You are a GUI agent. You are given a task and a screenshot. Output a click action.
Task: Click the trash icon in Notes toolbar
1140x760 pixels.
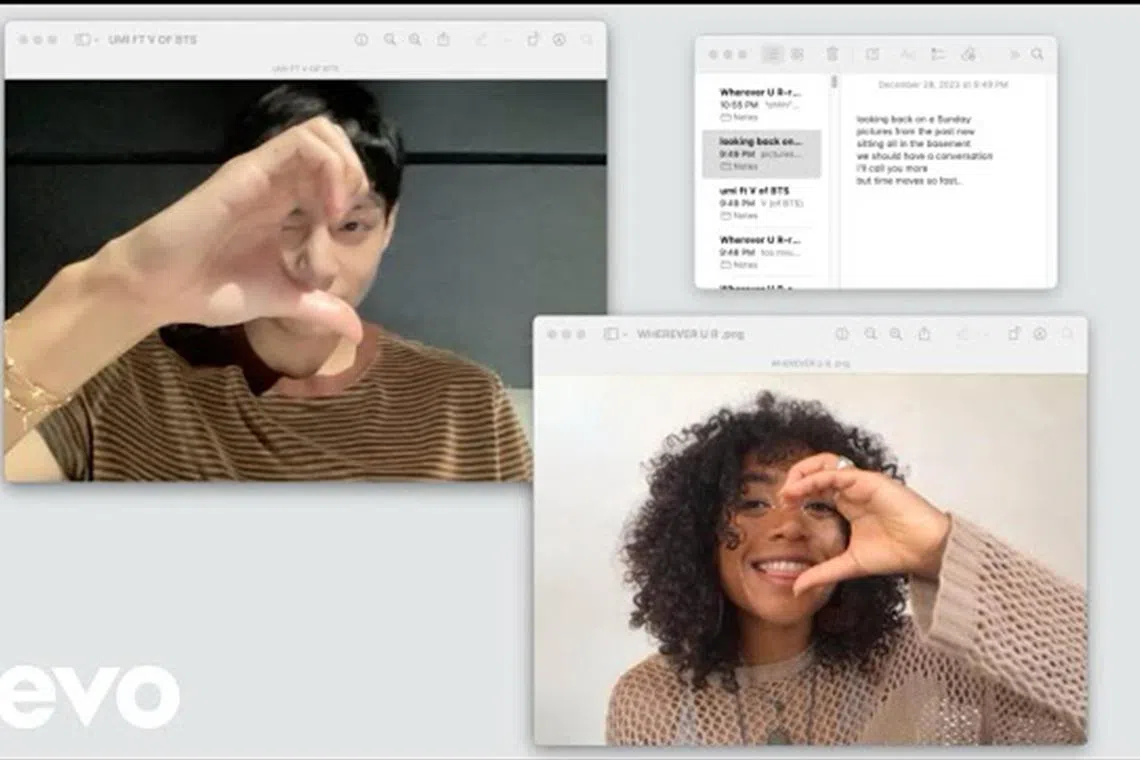coord(832,54)
